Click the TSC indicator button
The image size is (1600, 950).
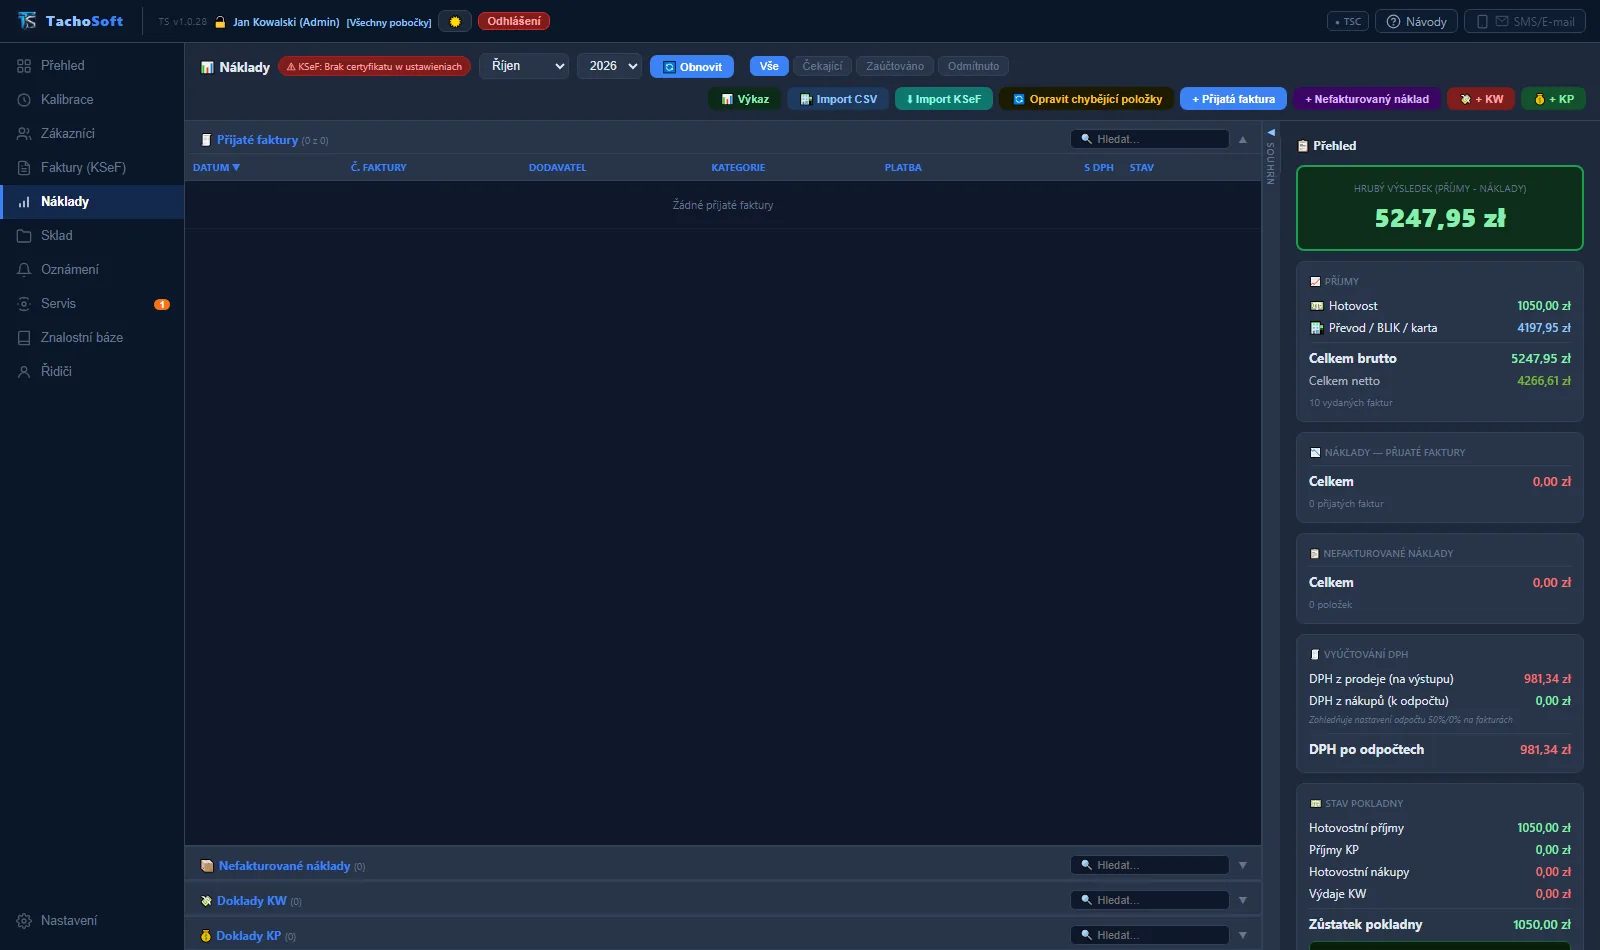click(1348, 21)
